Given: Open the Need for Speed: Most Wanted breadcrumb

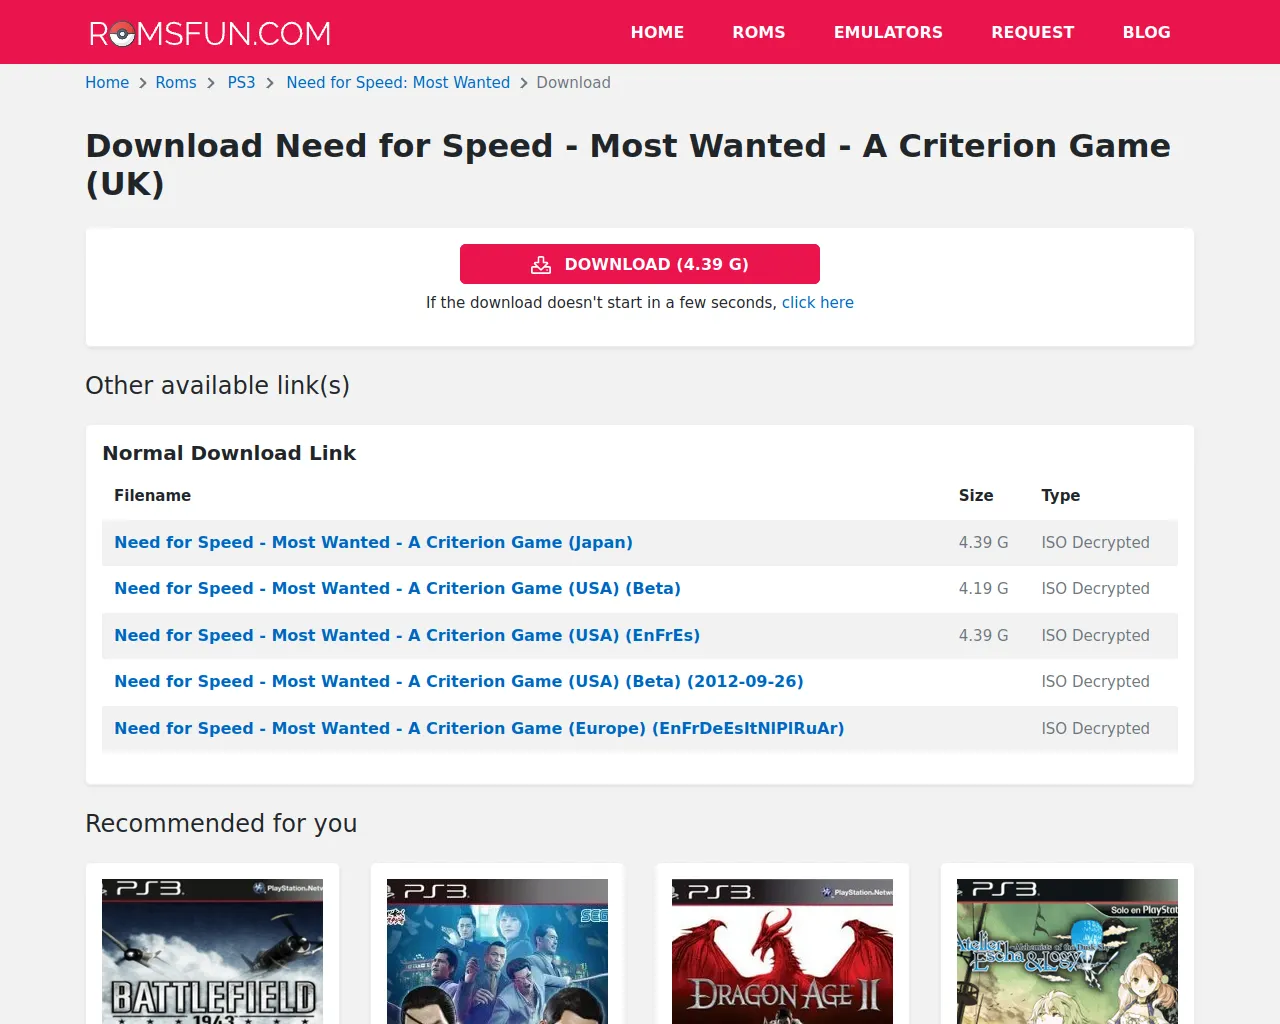Looking at the screenshot, I should coord(398,83).
